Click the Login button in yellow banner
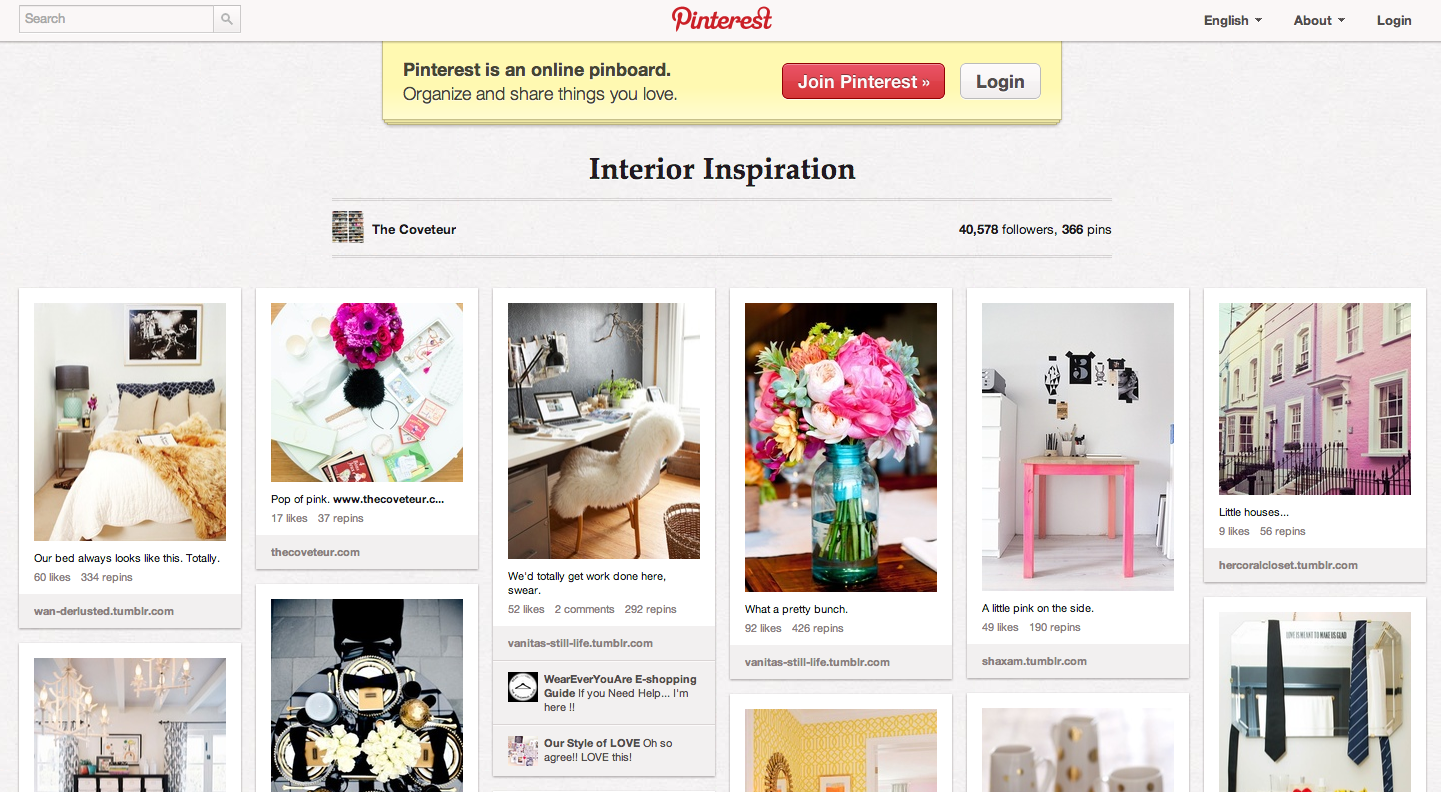The image size is (1441, 792). pos(1000,82)
